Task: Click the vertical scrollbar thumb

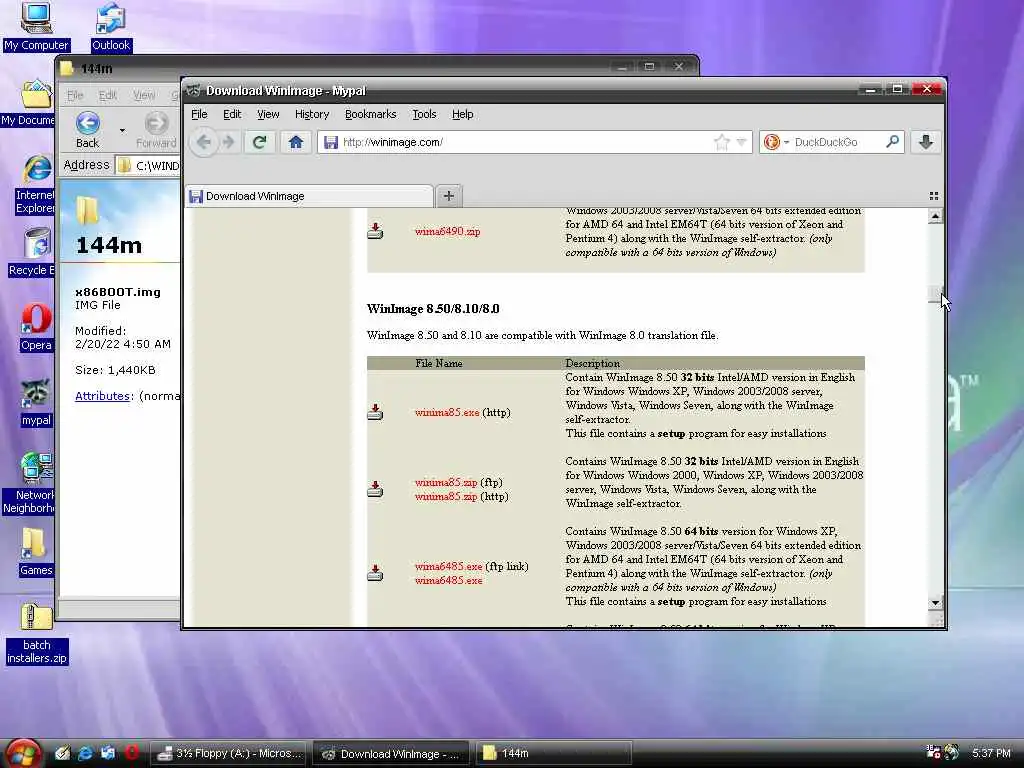Action: (x=935, y=294)
